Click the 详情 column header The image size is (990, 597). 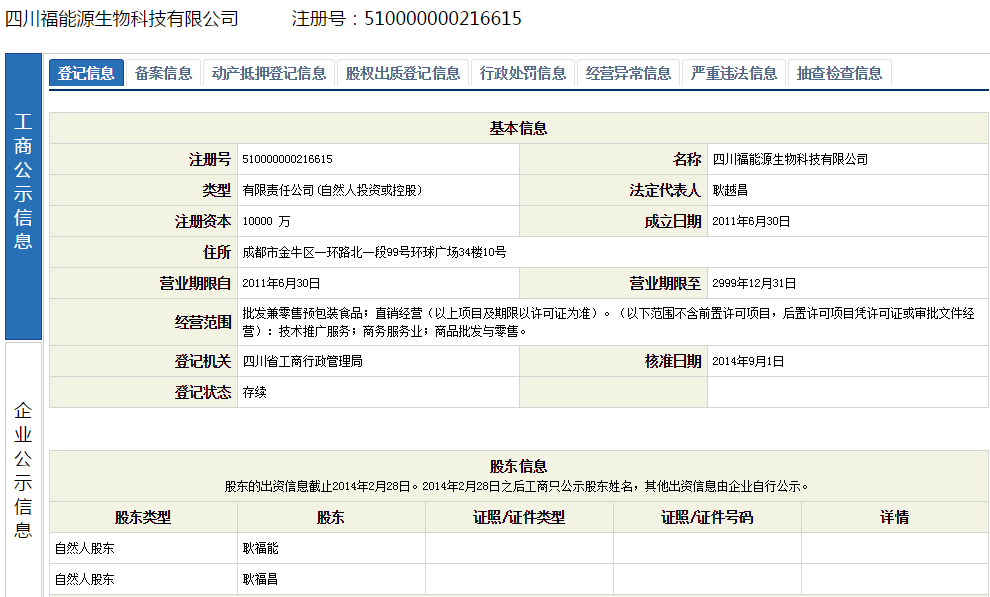[x=894, y=517]
